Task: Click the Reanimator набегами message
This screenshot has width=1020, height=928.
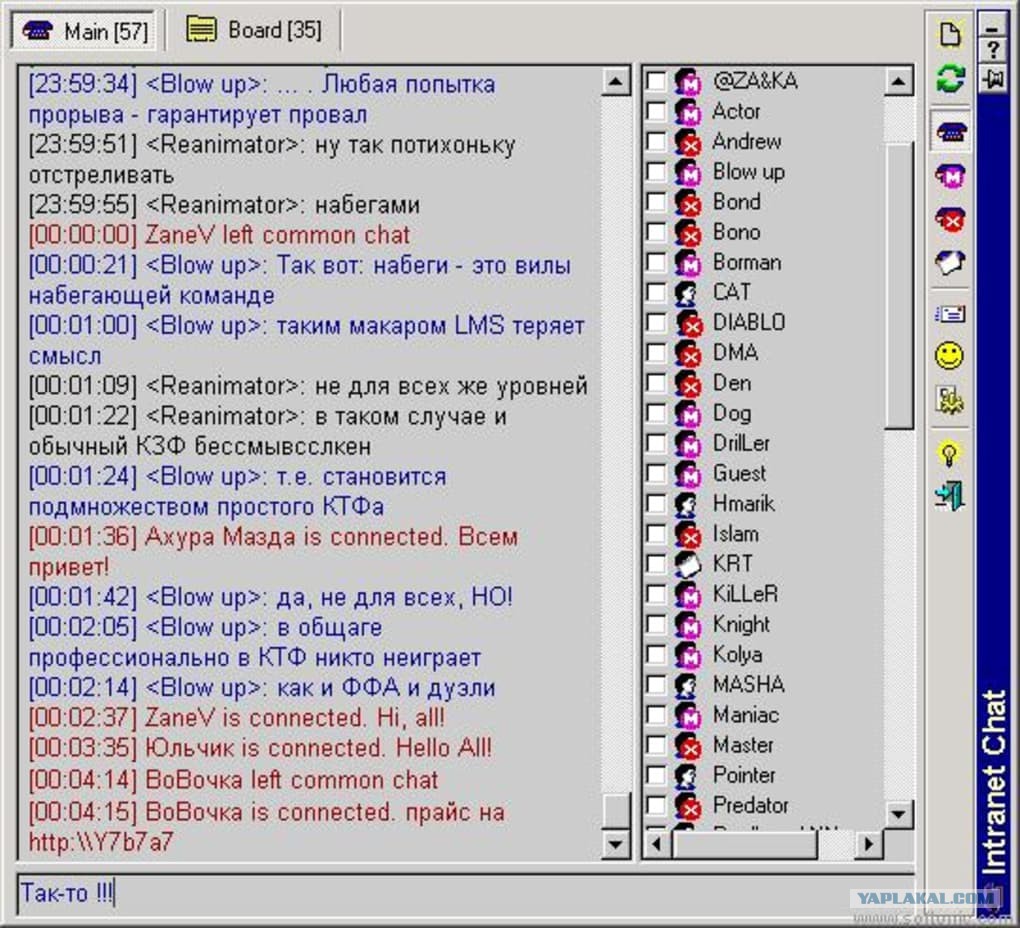Action: [x=224, y=205]
